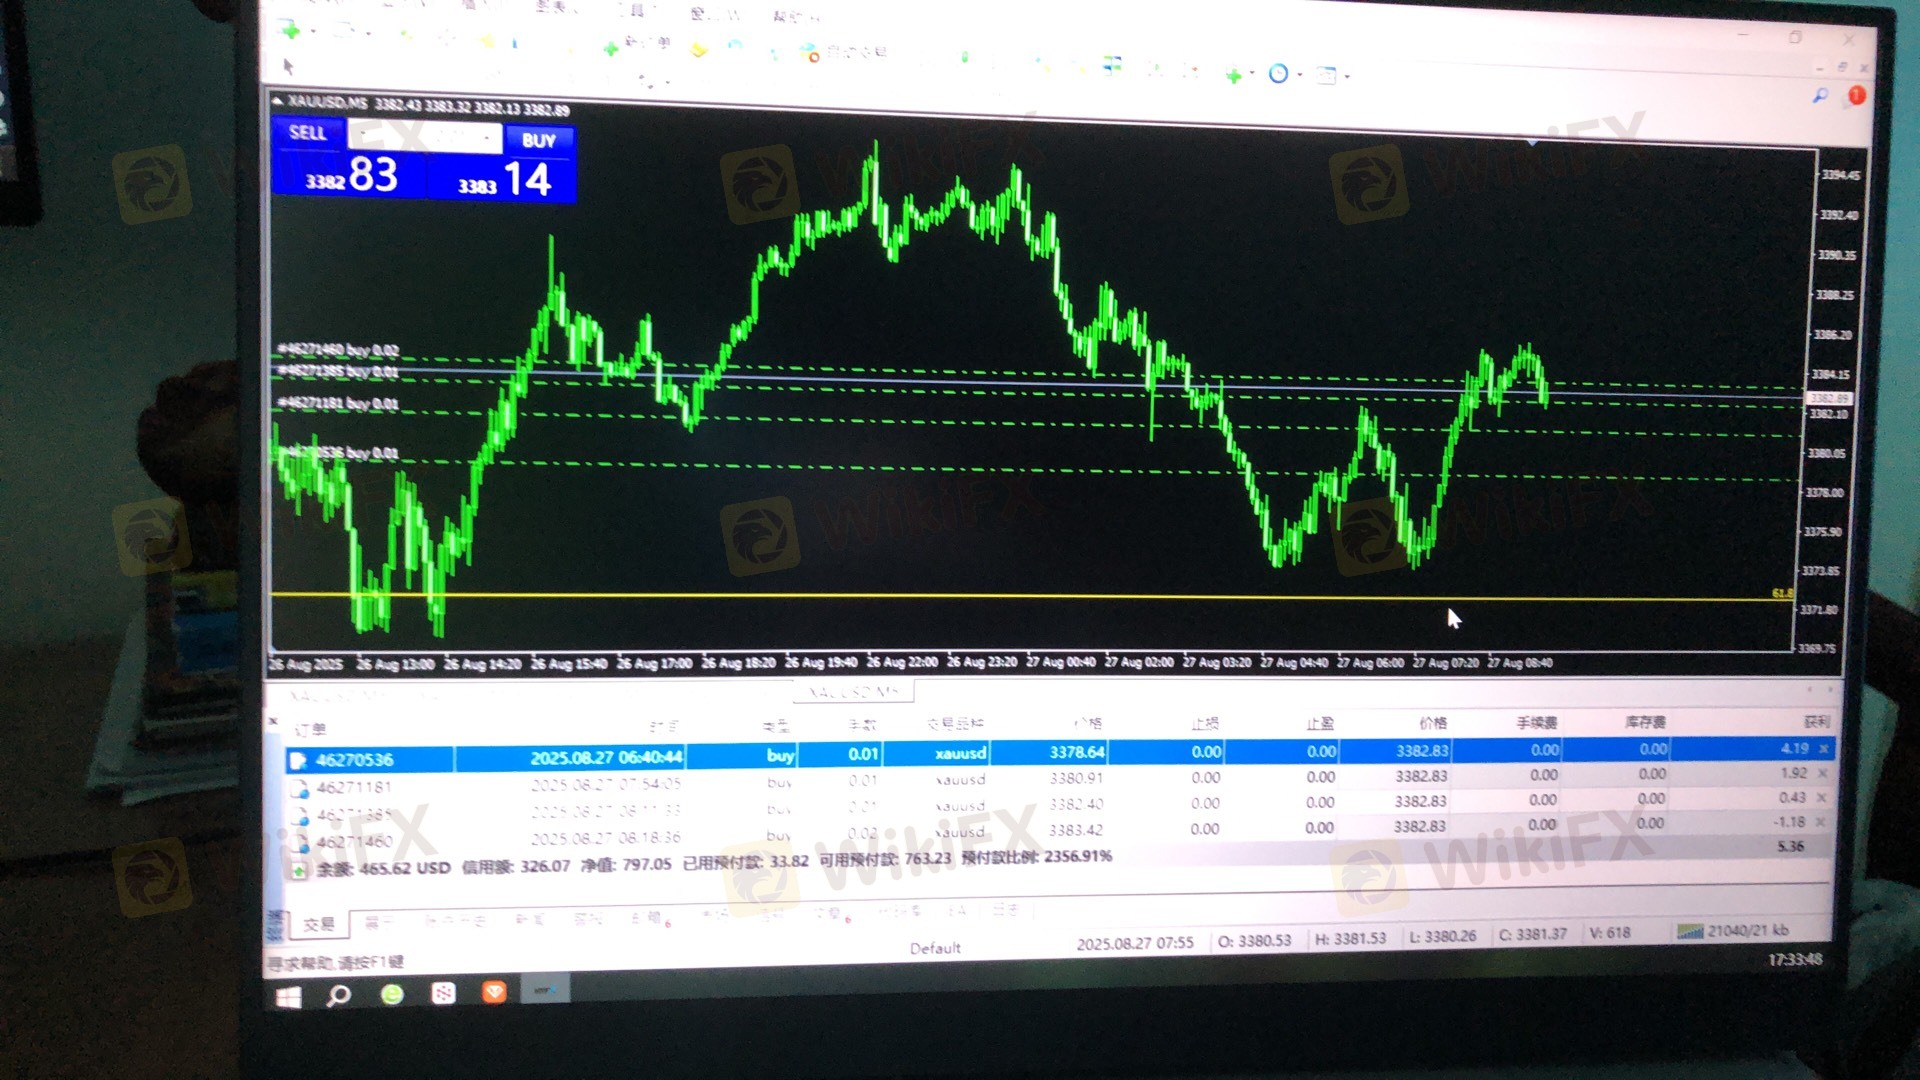
Task: Select order row 46271181
Action: pos(354,787)
